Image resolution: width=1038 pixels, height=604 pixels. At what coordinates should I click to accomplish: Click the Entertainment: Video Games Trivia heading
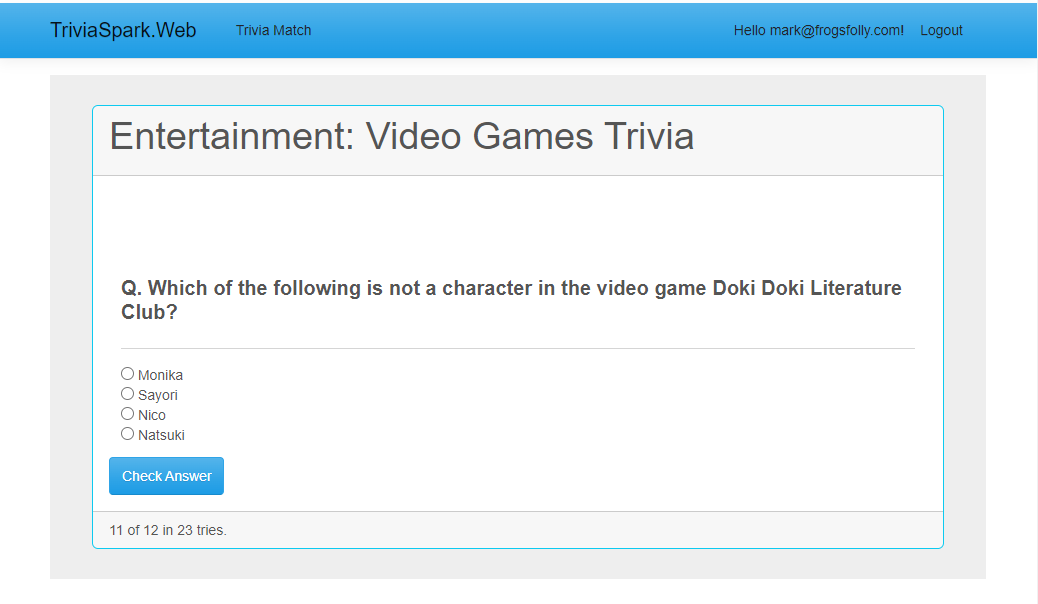point(401,136)
